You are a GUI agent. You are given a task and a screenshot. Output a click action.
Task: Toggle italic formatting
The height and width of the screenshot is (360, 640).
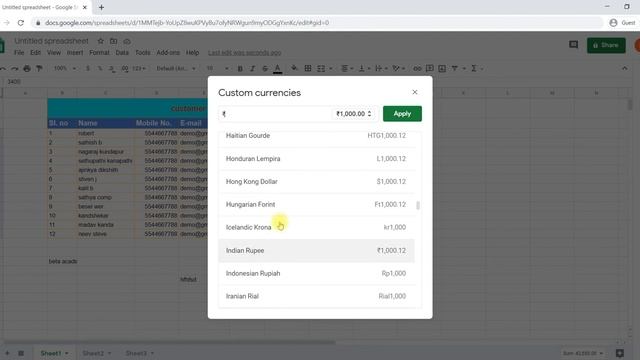(252, 69)
